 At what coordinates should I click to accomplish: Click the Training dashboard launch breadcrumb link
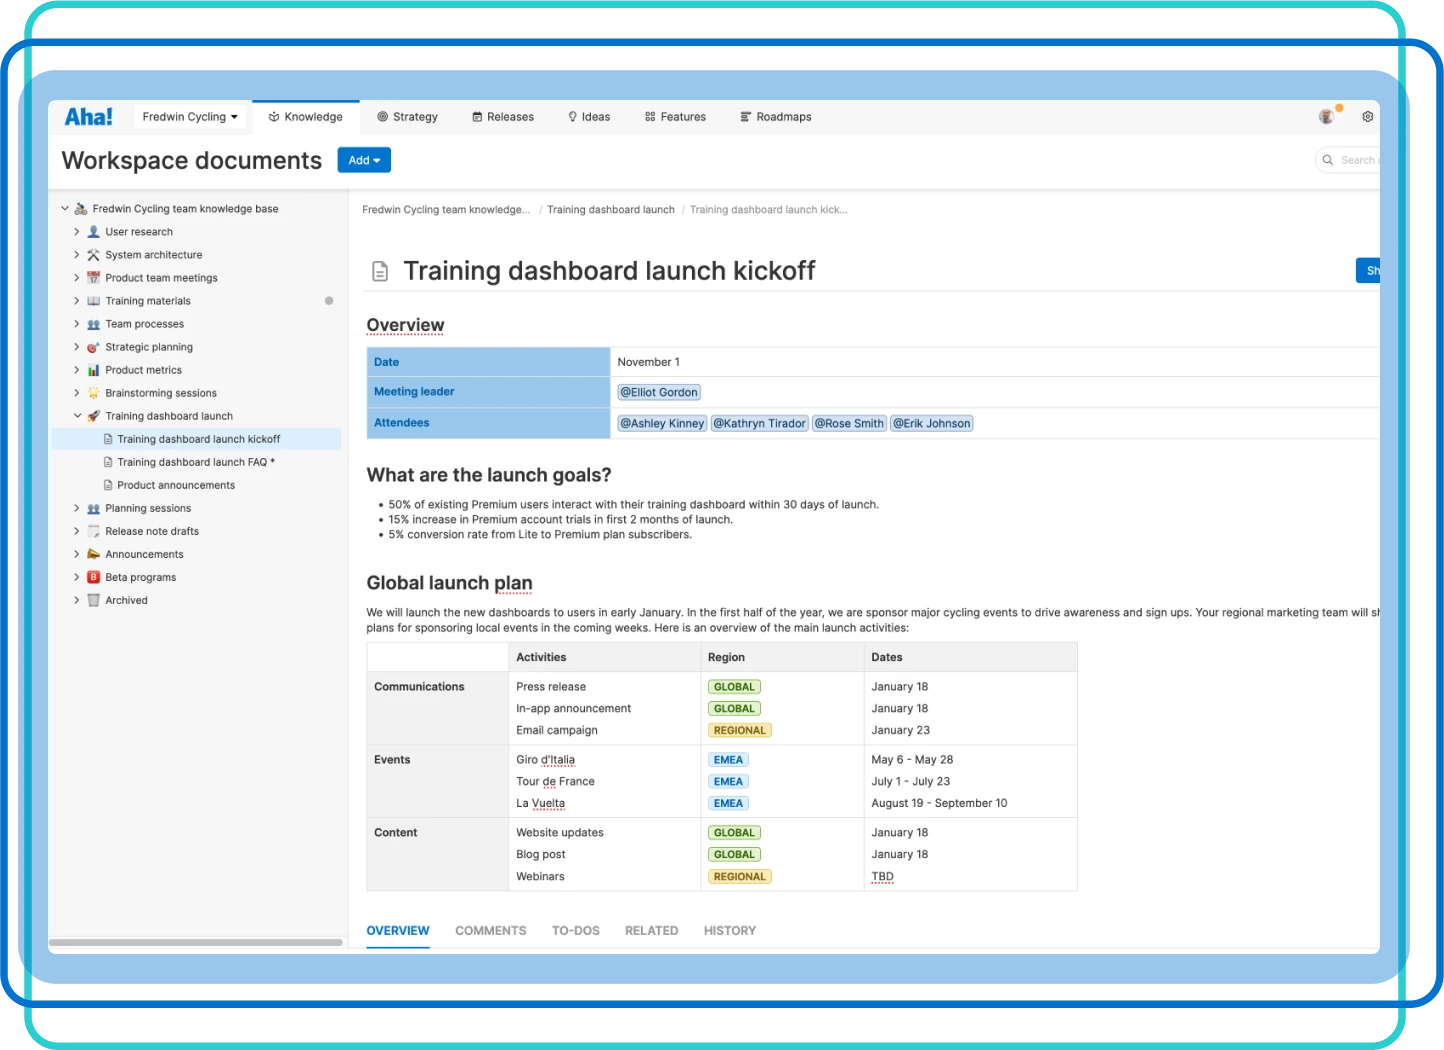[x=610, y=210]
